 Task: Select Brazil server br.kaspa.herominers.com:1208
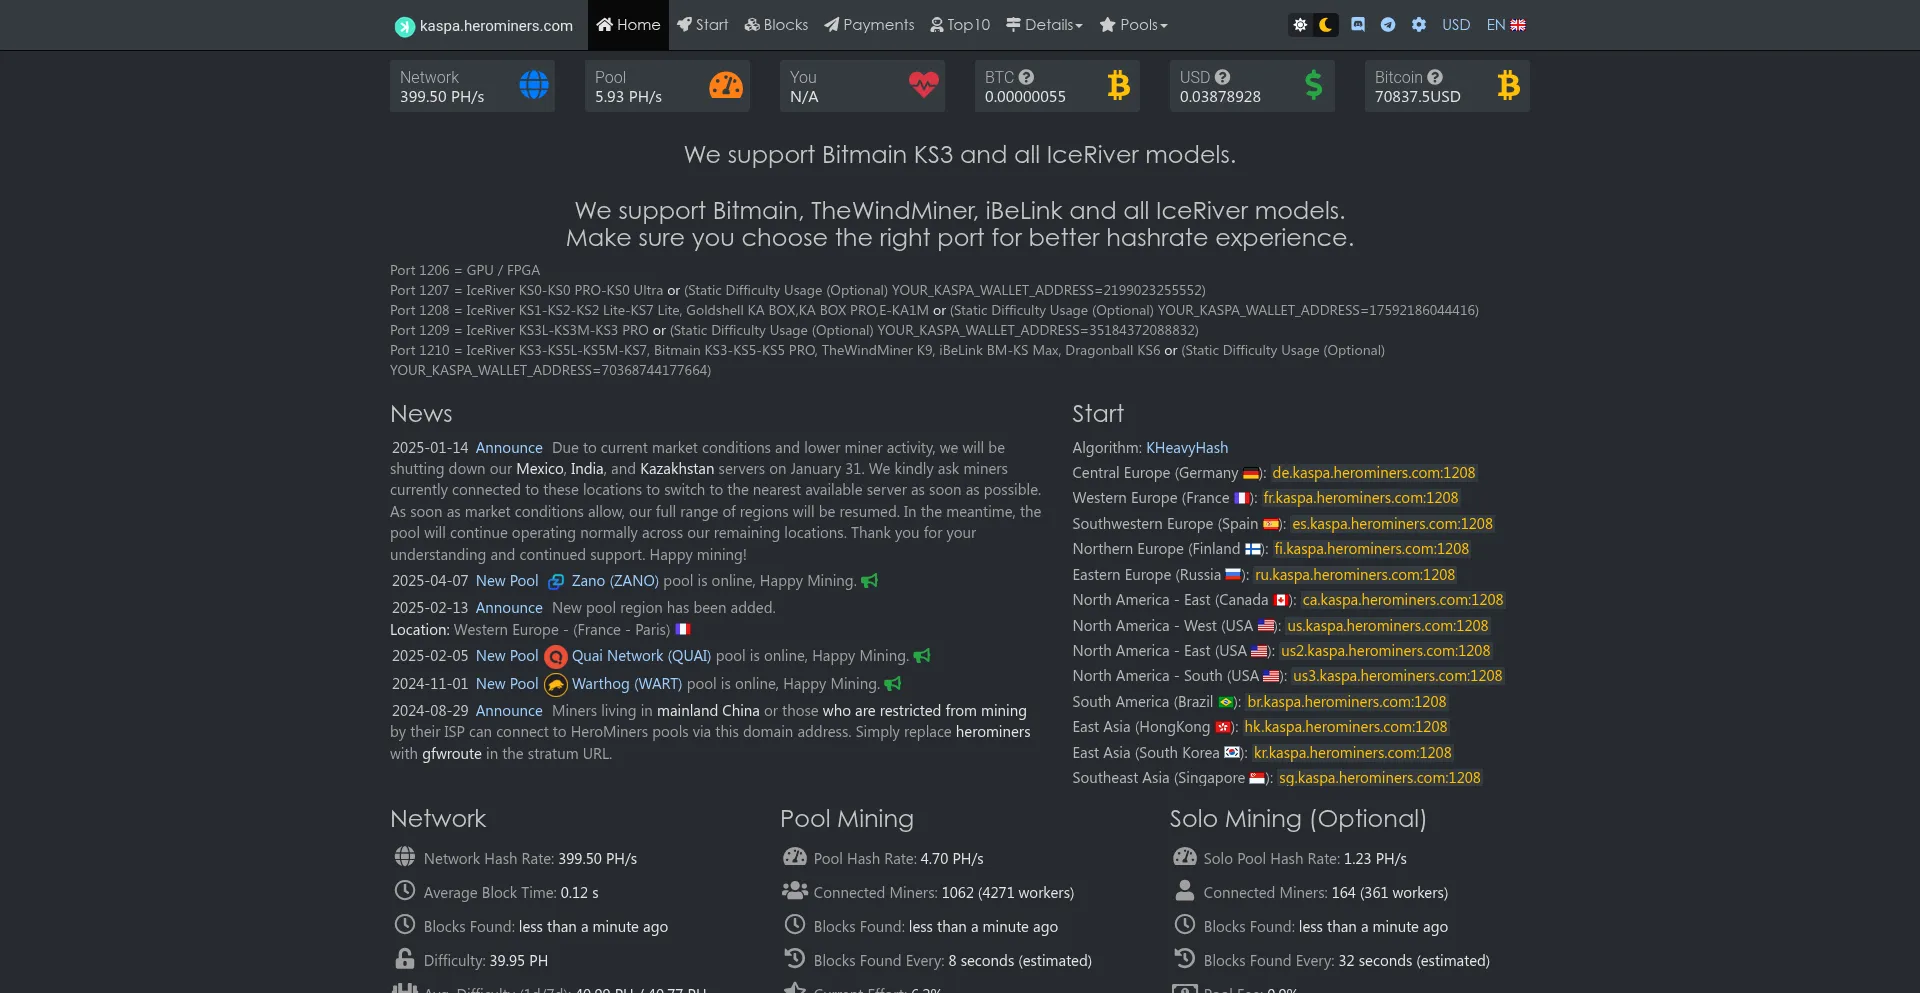1347,702
